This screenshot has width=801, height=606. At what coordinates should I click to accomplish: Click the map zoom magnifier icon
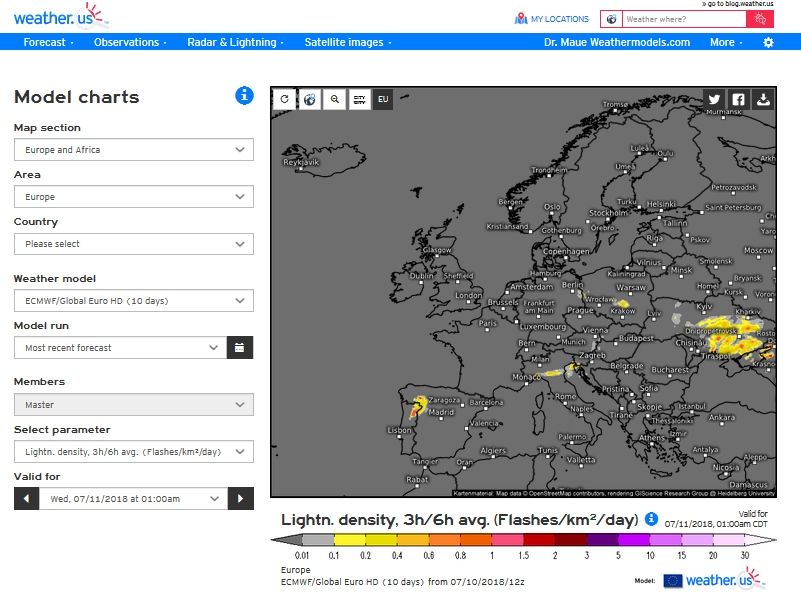click(335, 99)
